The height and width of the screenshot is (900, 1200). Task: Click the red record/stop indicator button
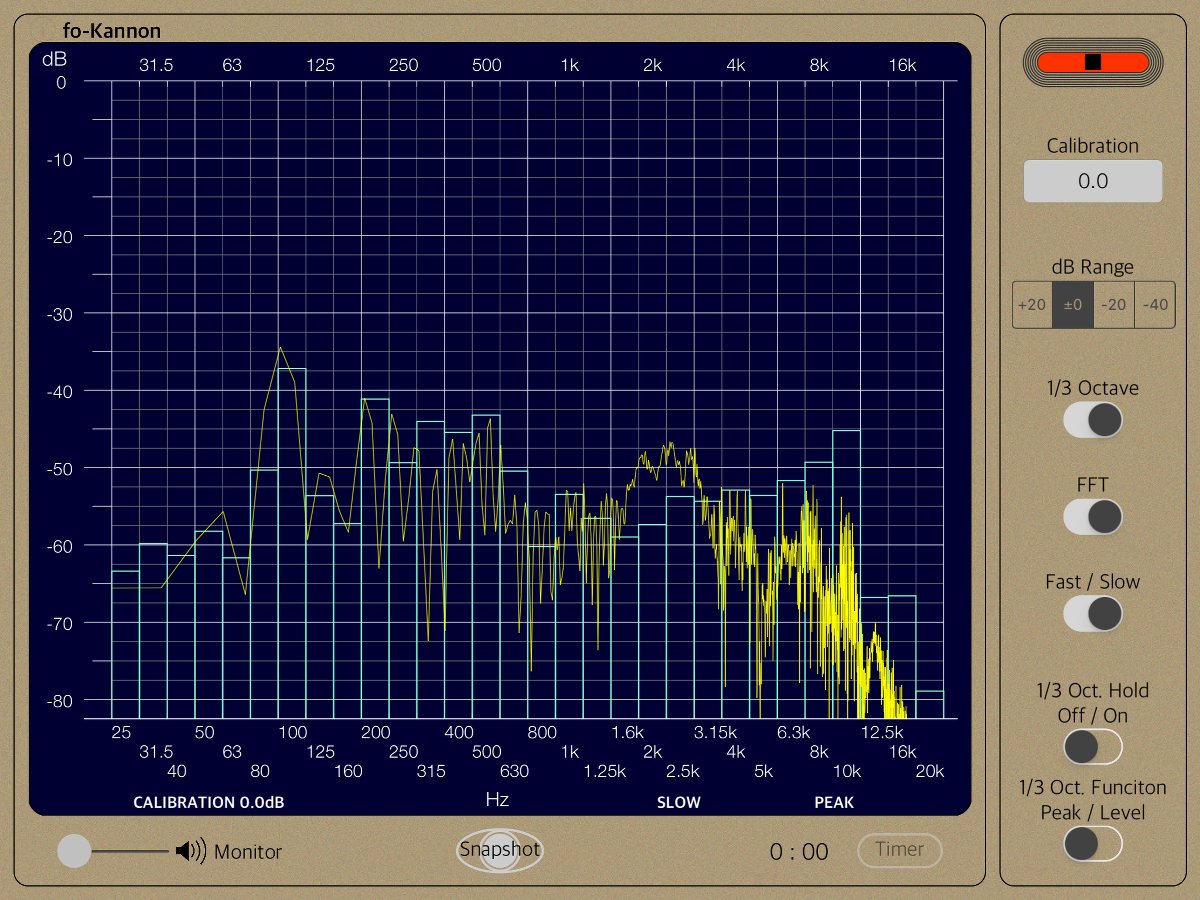coord(1092,62)
